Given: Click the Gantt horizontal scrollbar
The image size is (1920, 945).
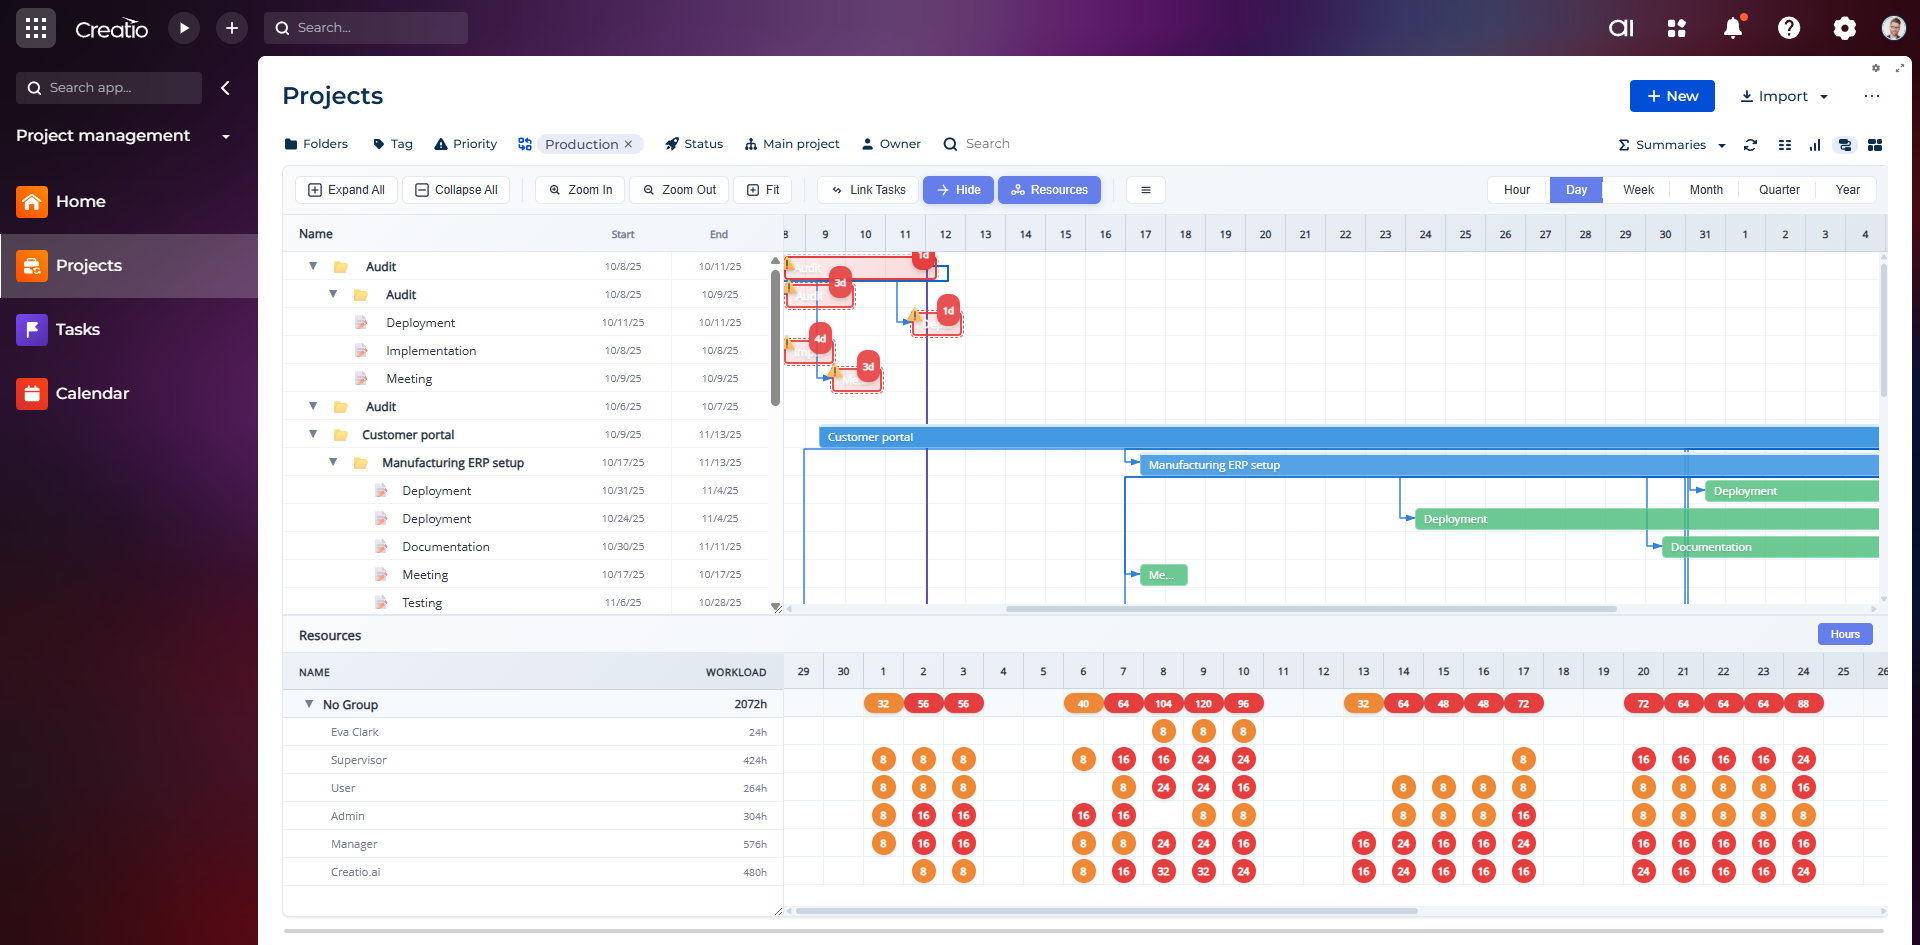Looking at the screenshot, I should point(1310,608).
